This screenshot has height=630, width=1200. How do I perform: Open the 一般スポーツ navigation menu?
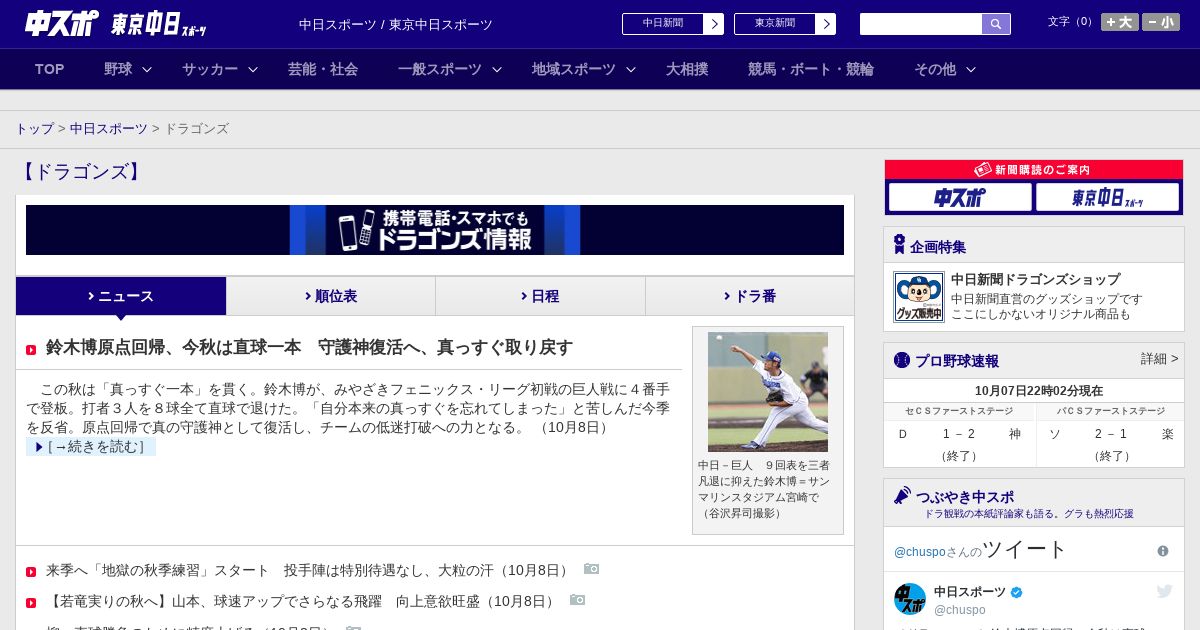(440, 69)
